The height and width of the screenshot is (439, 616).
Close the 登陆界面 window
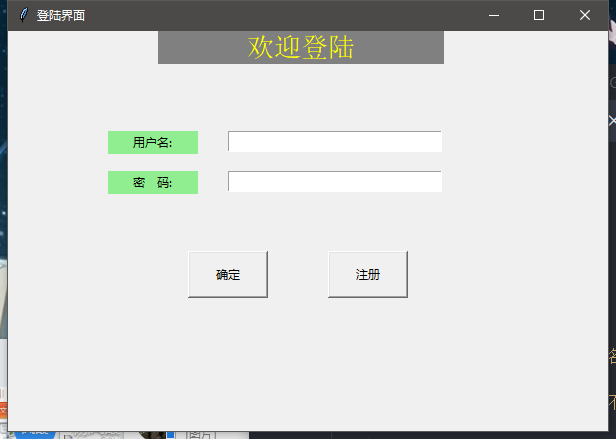pos(585,15)
